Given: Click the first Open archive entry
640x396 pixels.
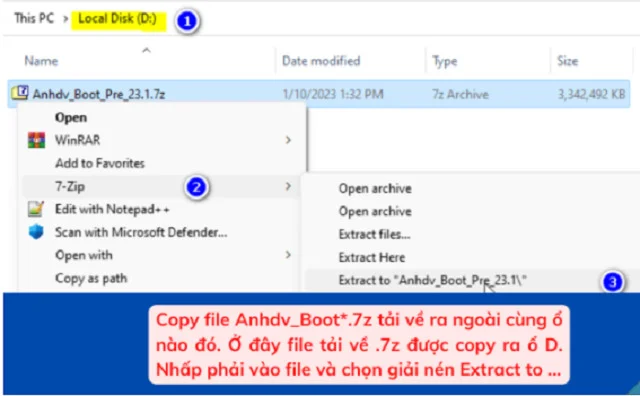Looking at the screenshot, I should point(375,189).
